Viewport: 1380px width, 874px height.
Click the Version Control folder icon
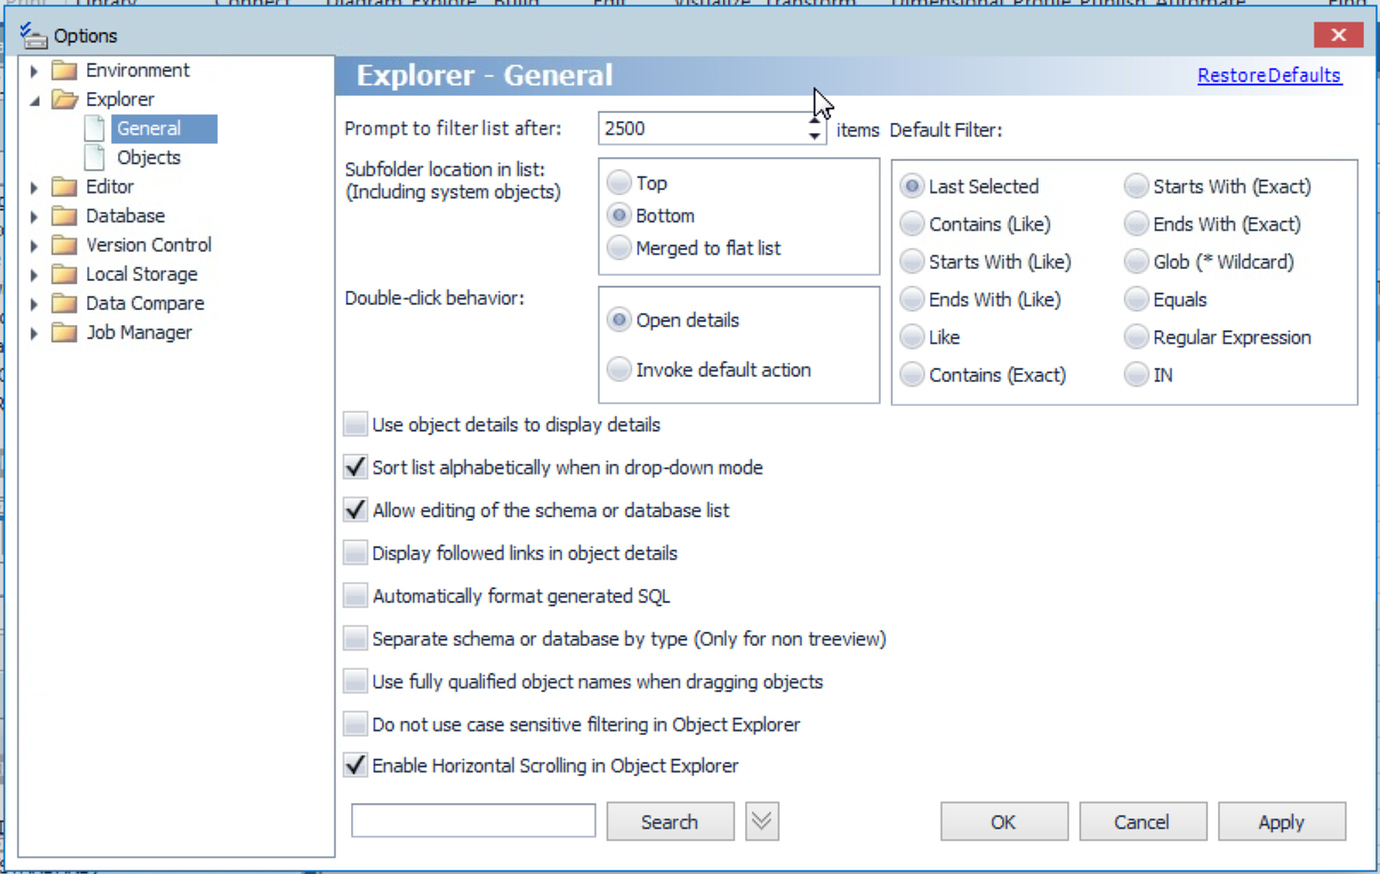coord(62,244)
